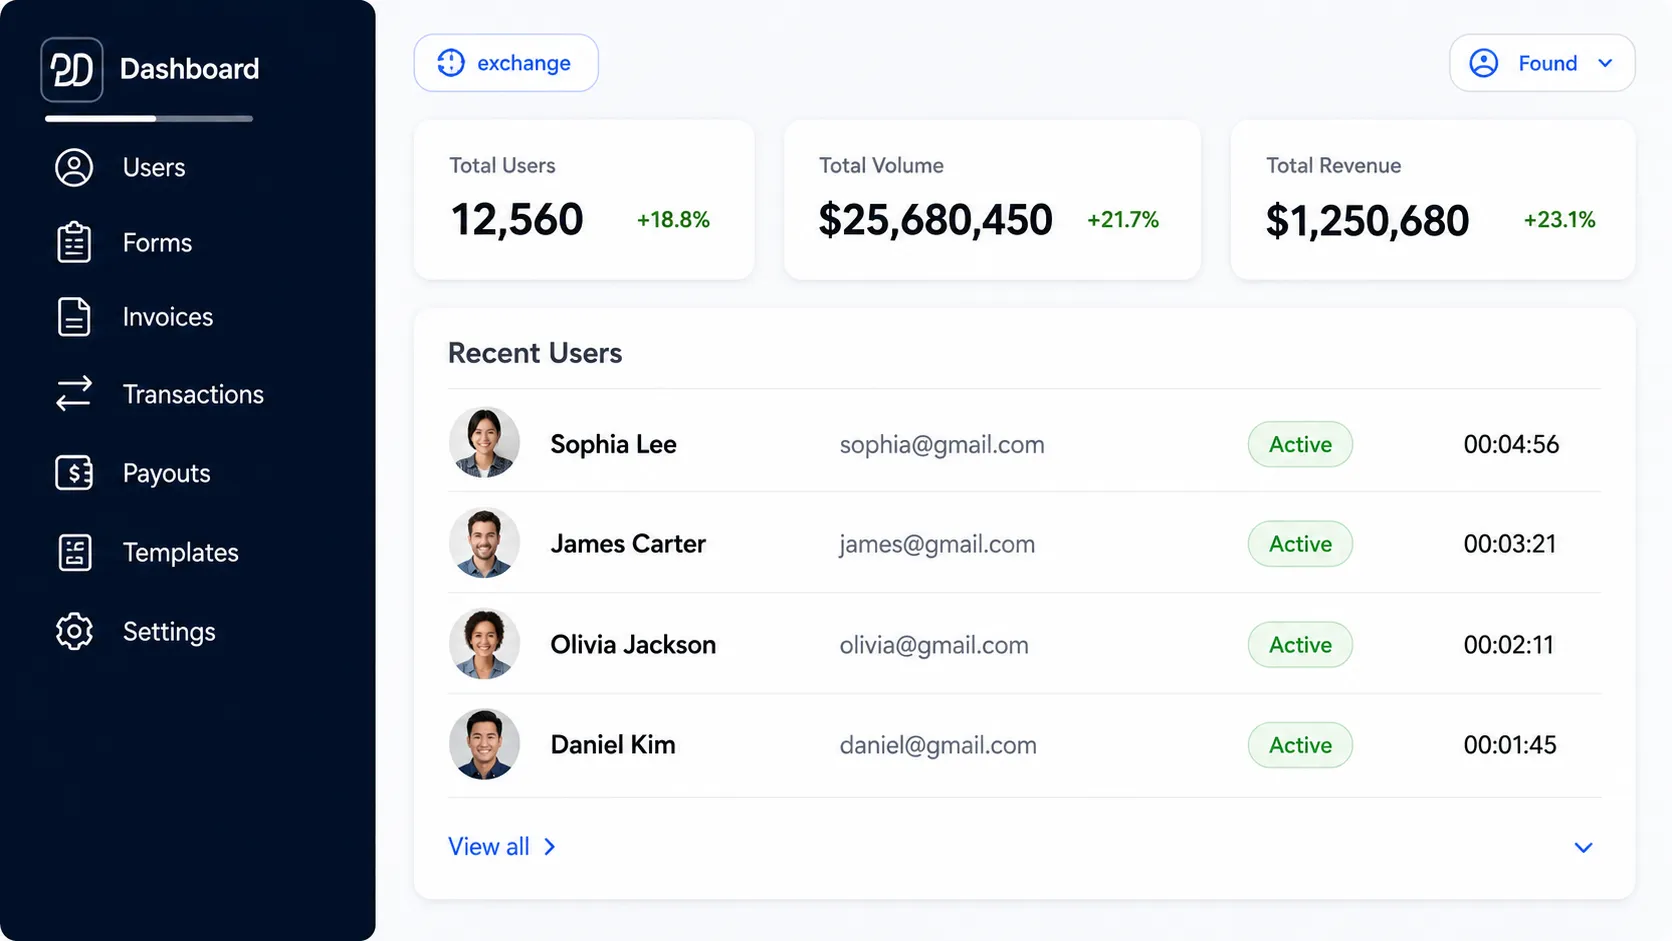Click email daniel@gmail.com
Screen dimensions: 1672x941
938,745
